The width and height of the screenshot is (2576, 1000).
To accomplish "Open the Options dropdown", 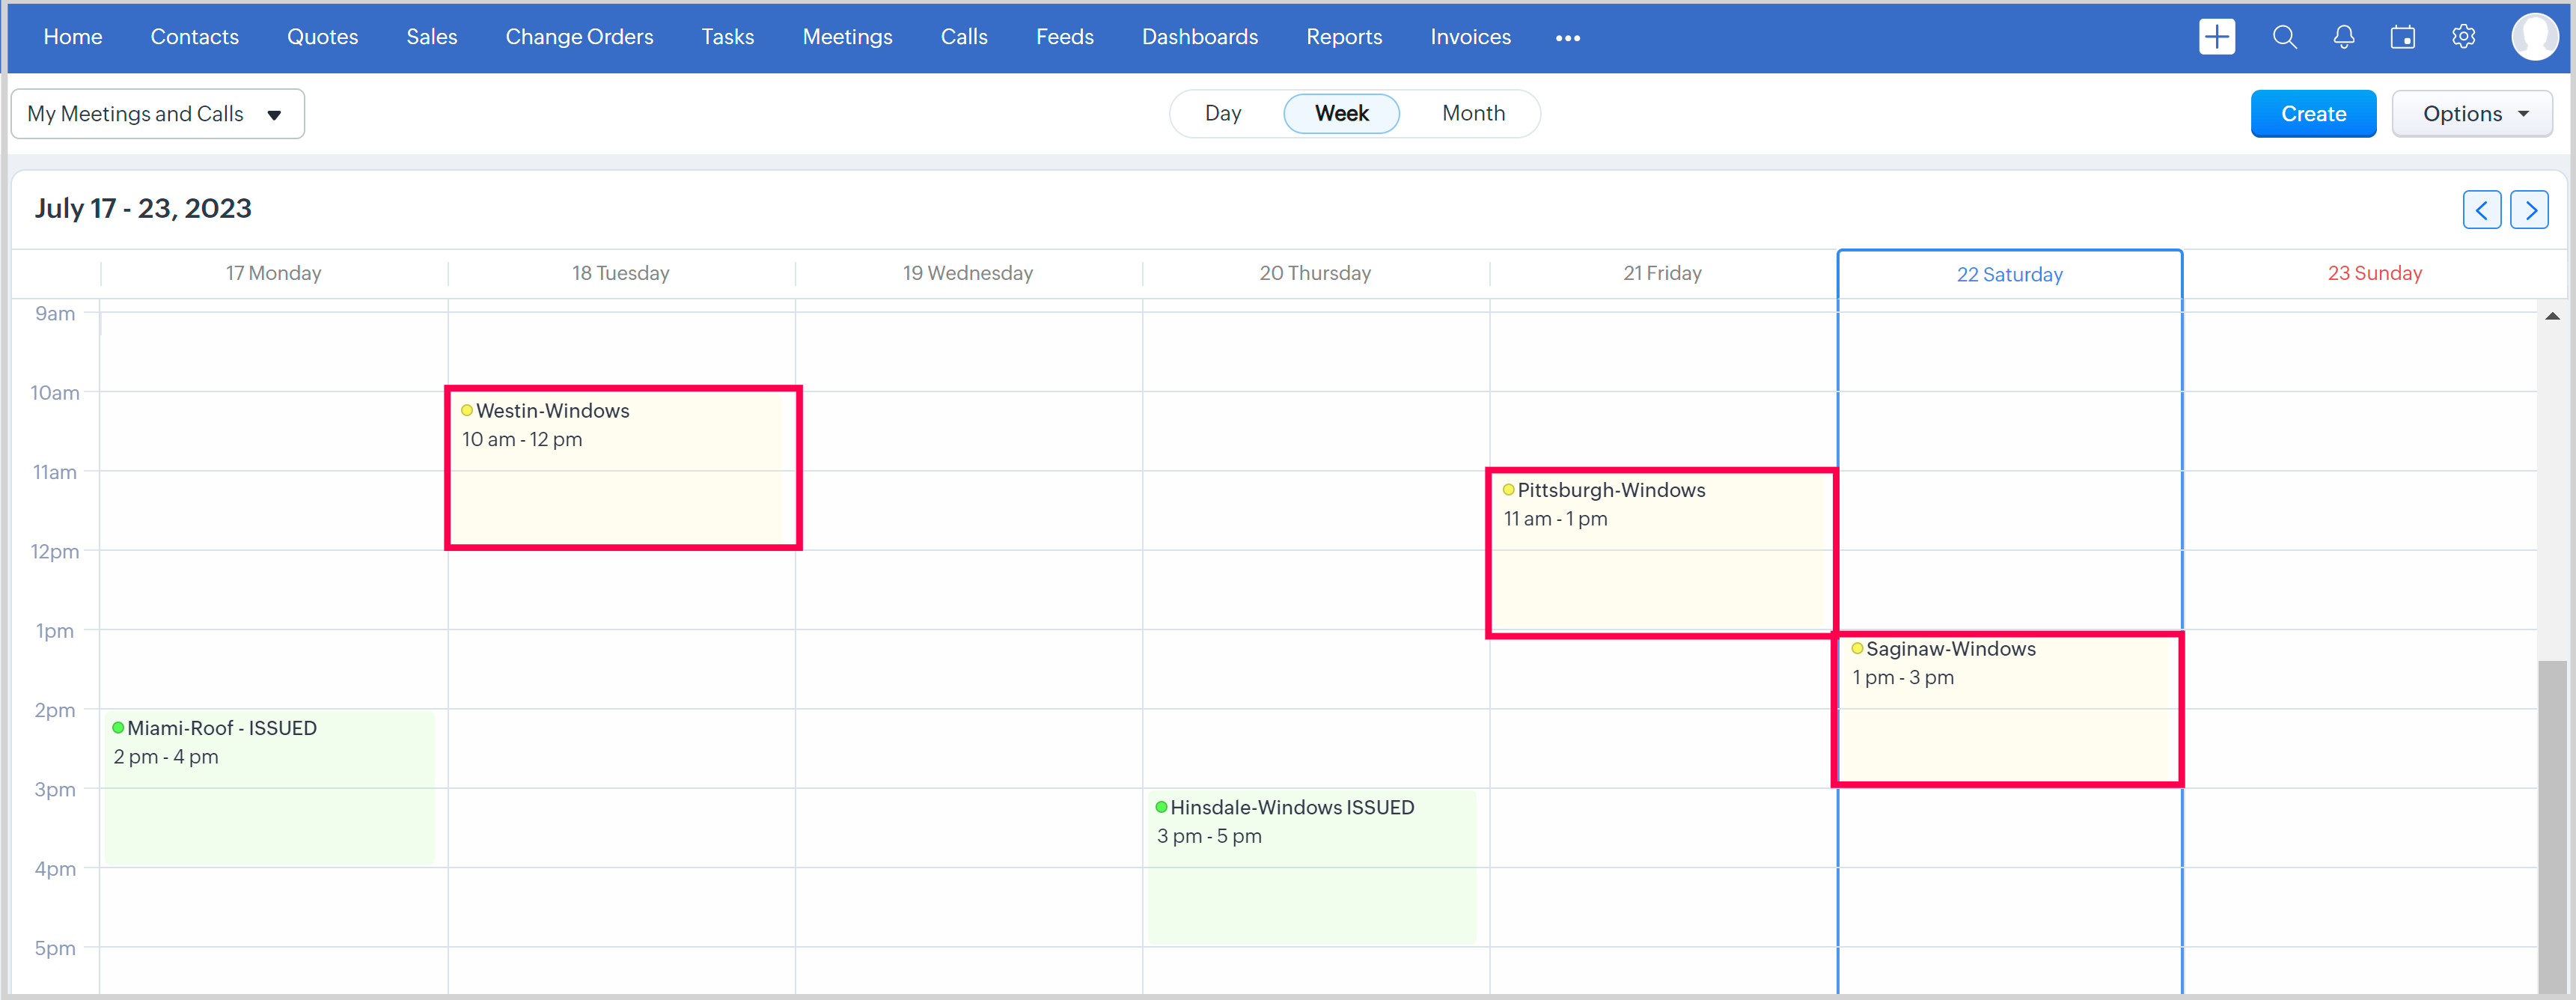I will tap(2471, 114).
